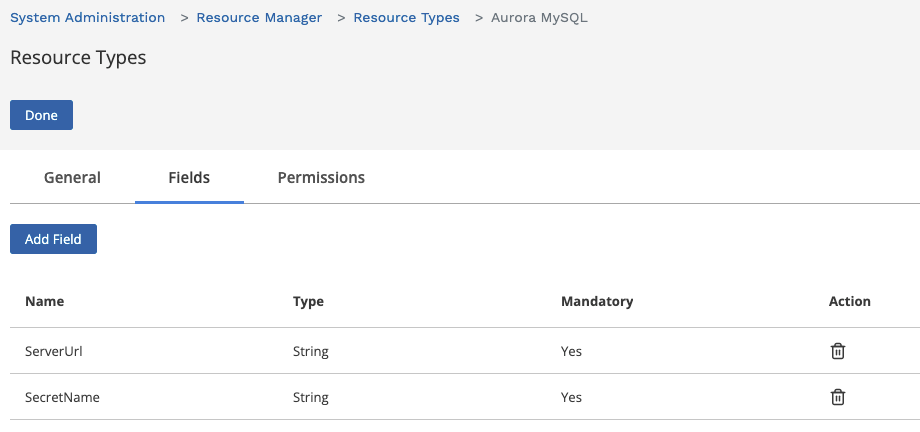Click the Resource Types page heading
The image size is (920, 432).
(x=78, y=58)
